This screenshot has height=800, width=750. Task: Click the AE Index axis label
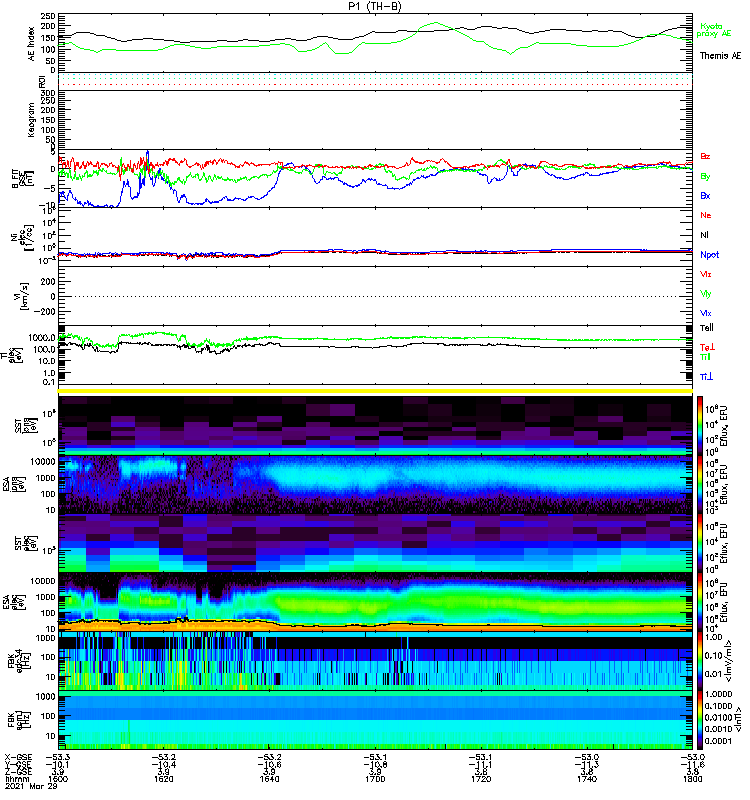tap(32, 43)
